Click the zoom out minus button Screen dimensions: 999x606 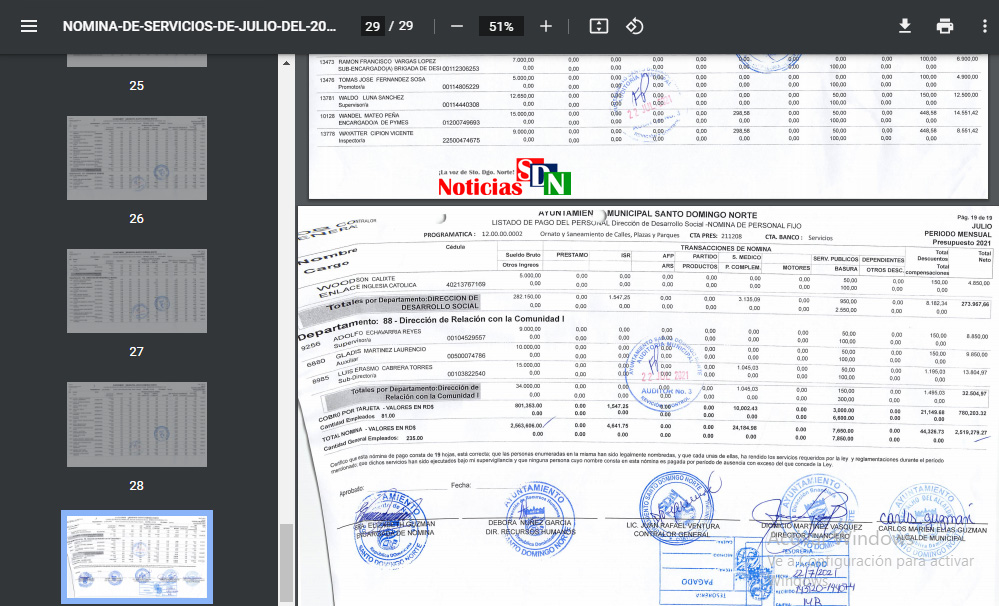tap(457, 26)
